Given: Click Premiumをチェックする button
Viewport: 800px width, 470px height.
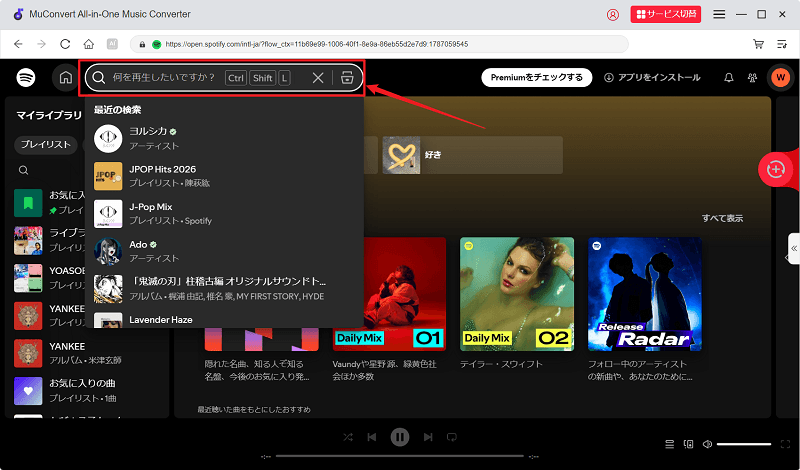Looking at the screenshot, I should [x=537, y=78].
